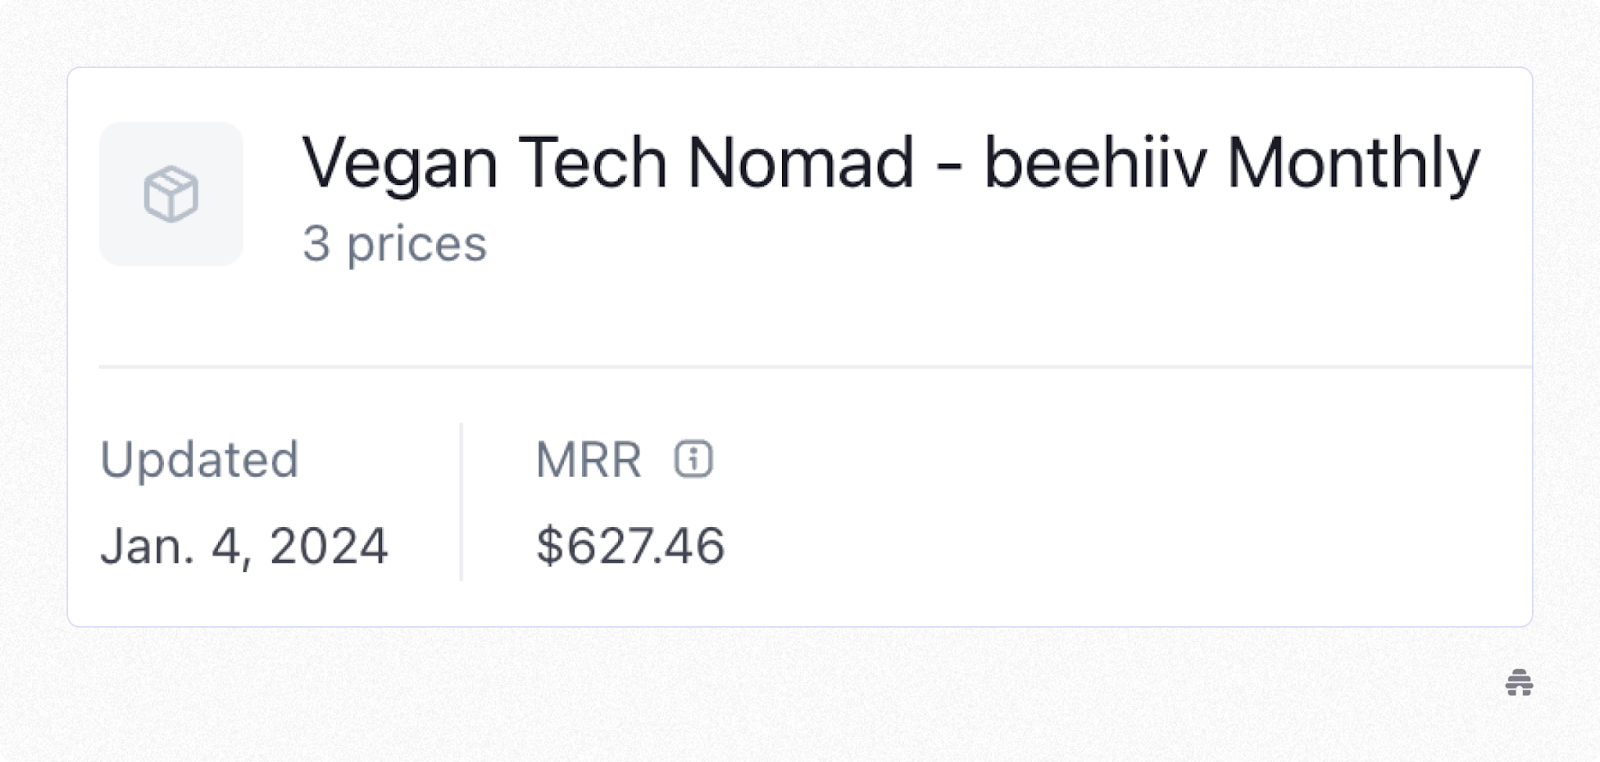The width and height of the screenshot is (1600, 762).
Task: Click the beehiiv logo in the corner
Action: (x=1519, y=683)
